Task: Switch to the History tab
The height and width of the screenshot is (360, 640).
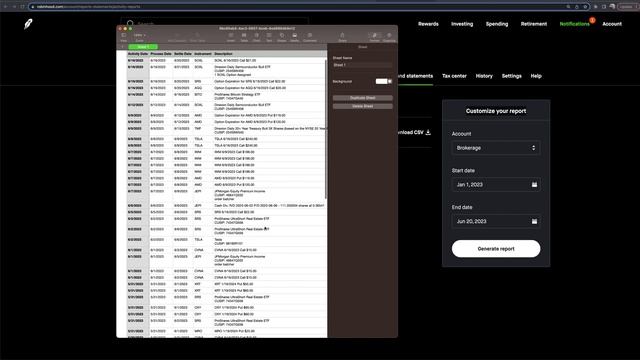Action: [x=484, y=76]
